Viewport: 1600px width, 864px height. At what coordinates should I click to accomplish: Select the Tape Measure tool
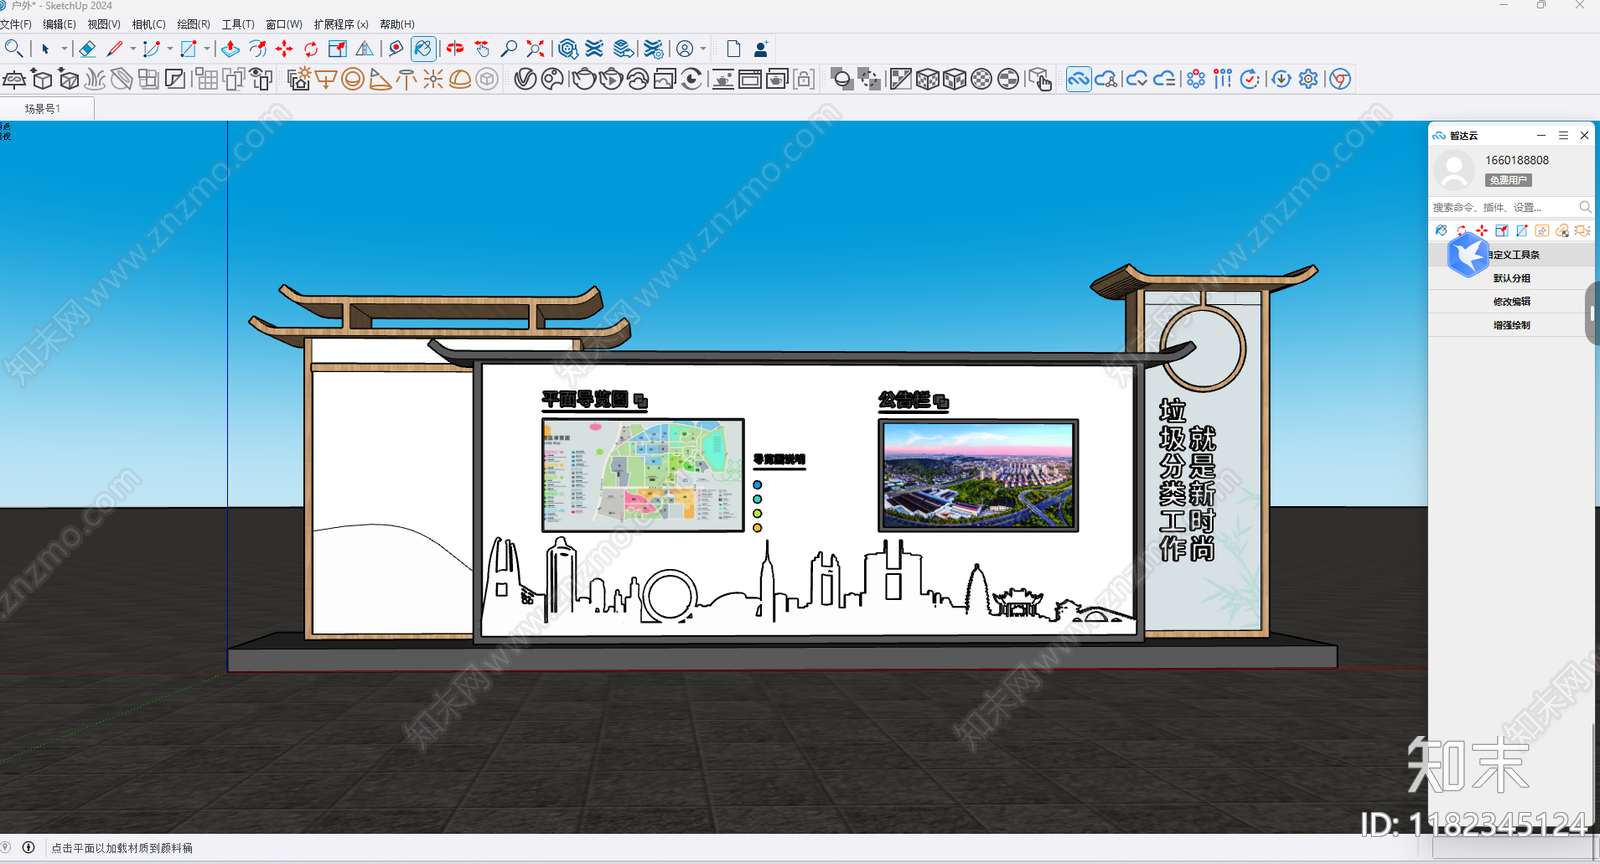396,48
